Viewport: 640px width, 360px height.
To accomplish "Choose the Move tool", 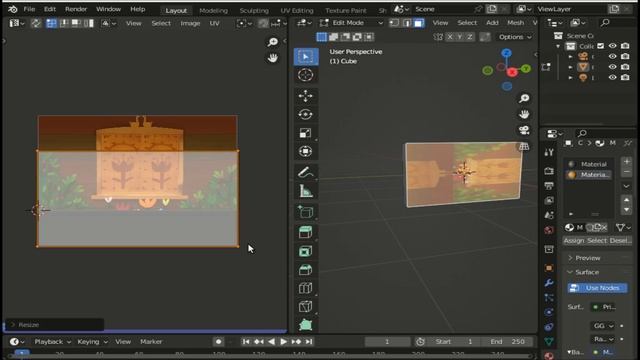I will pos(306,96).
